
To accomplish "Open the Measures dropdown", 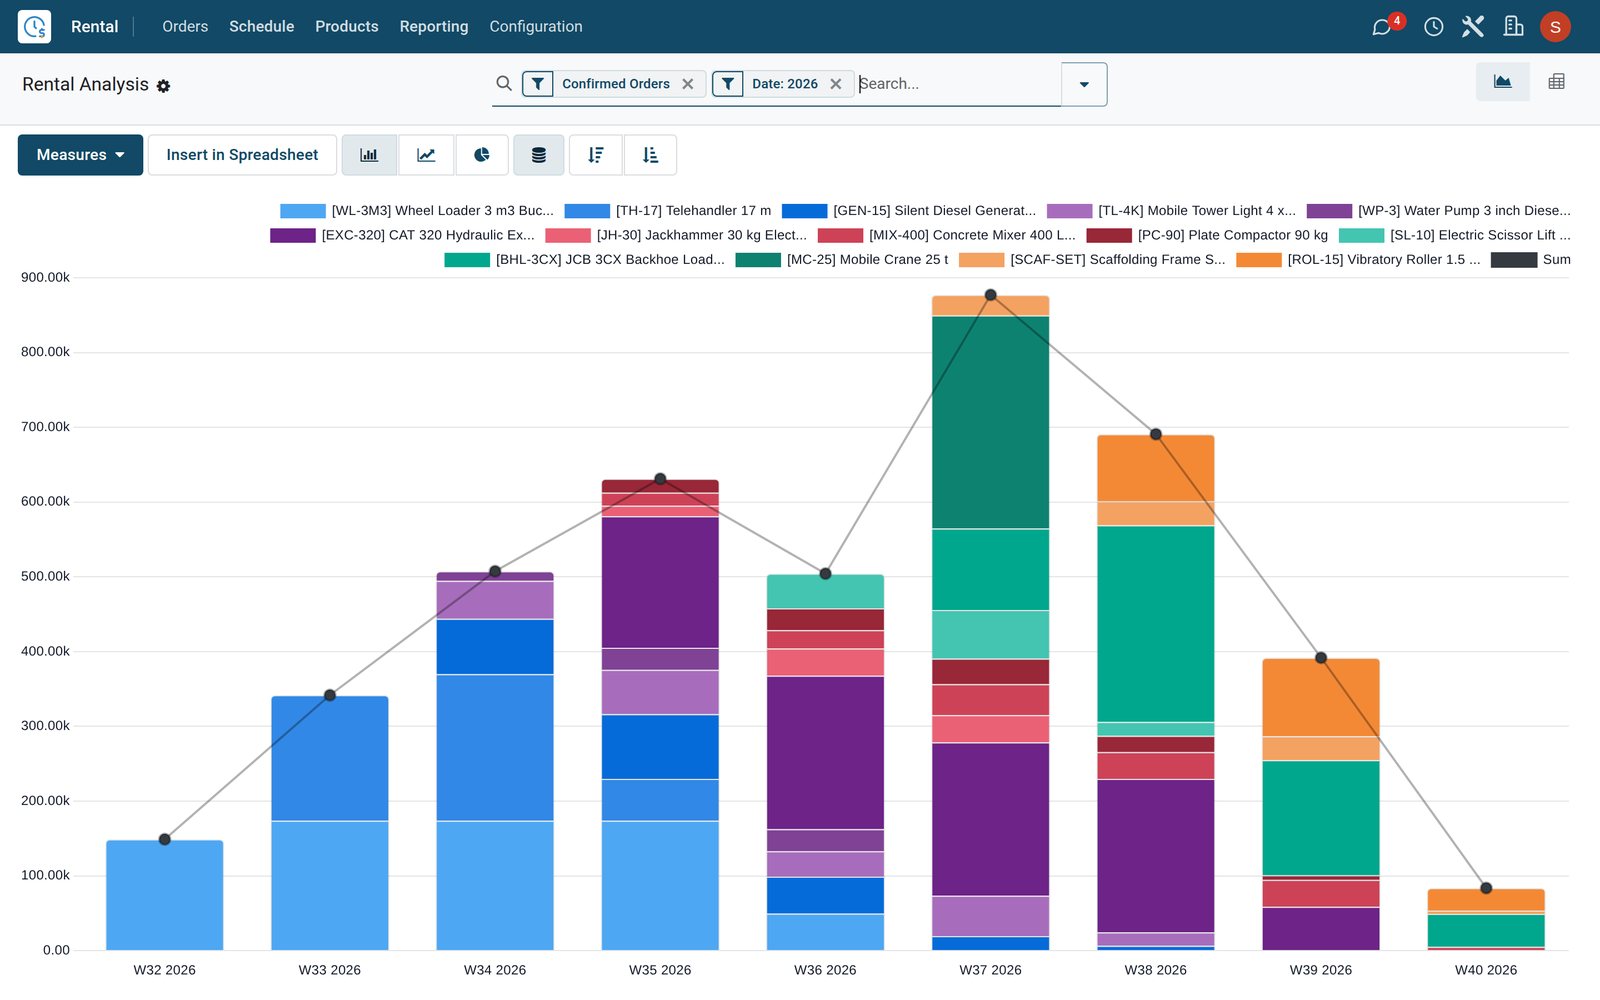I will 80,155.
